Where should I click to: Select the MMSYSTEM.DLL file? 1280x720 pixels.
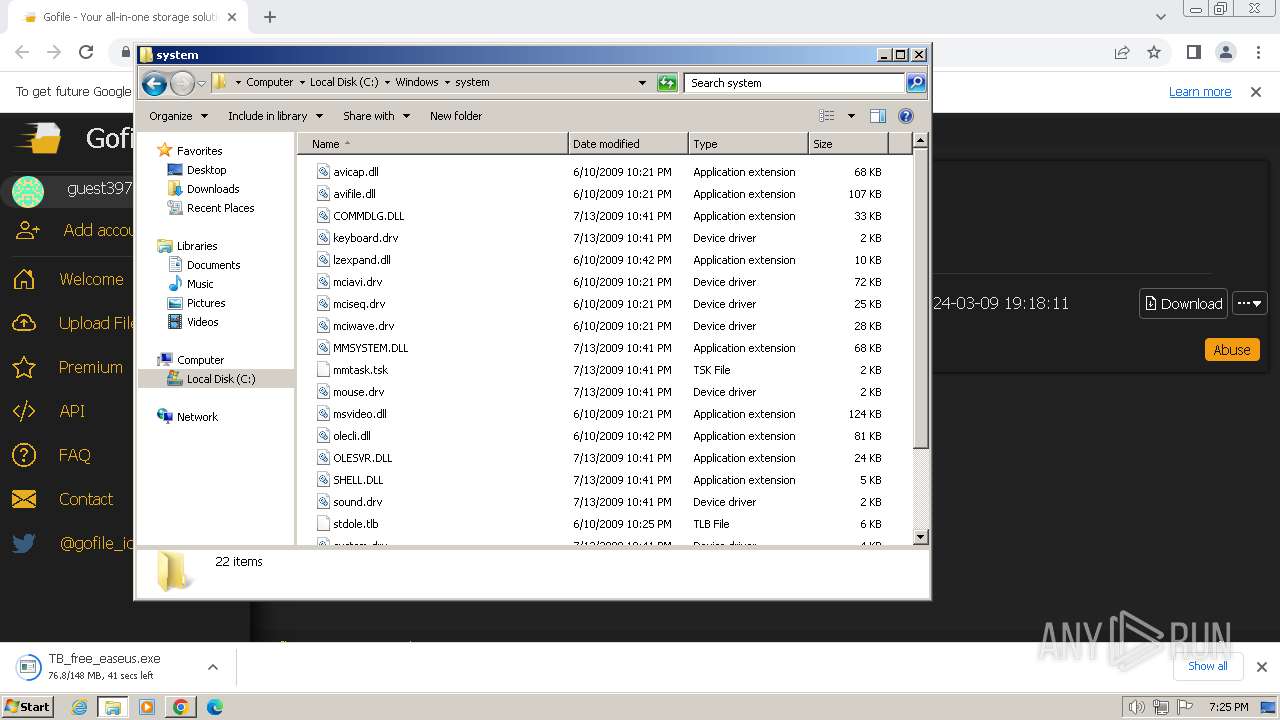pyautogui.click(x=370, y=348)
